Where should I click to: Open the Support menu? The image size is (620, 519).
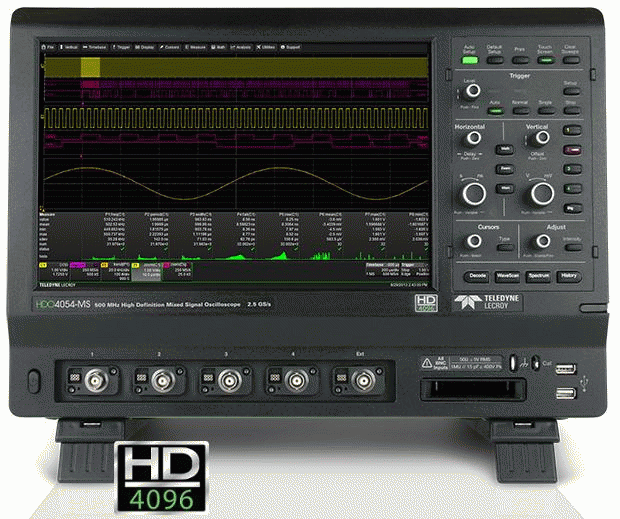click(x=290, y=47)
